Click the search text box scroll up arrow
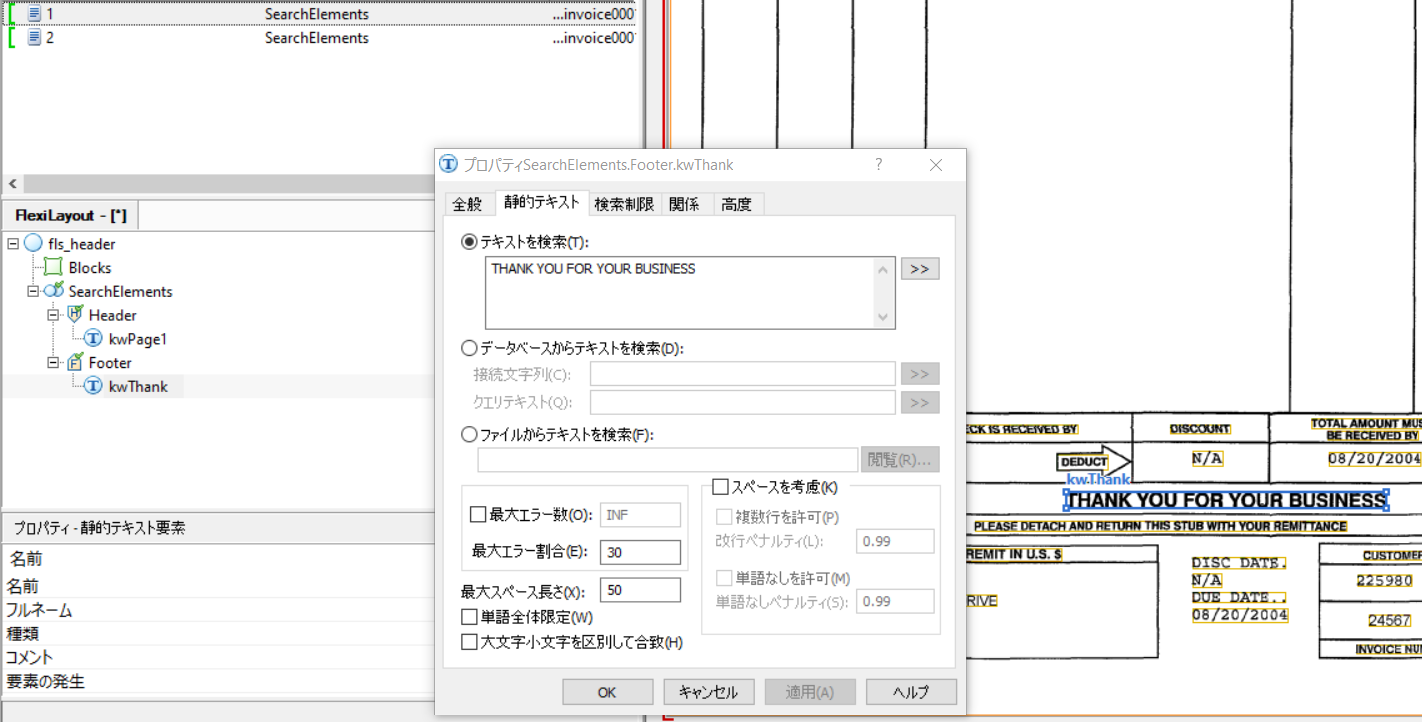The width and height of the screenshot is (1422, 722). coord(883,269)
